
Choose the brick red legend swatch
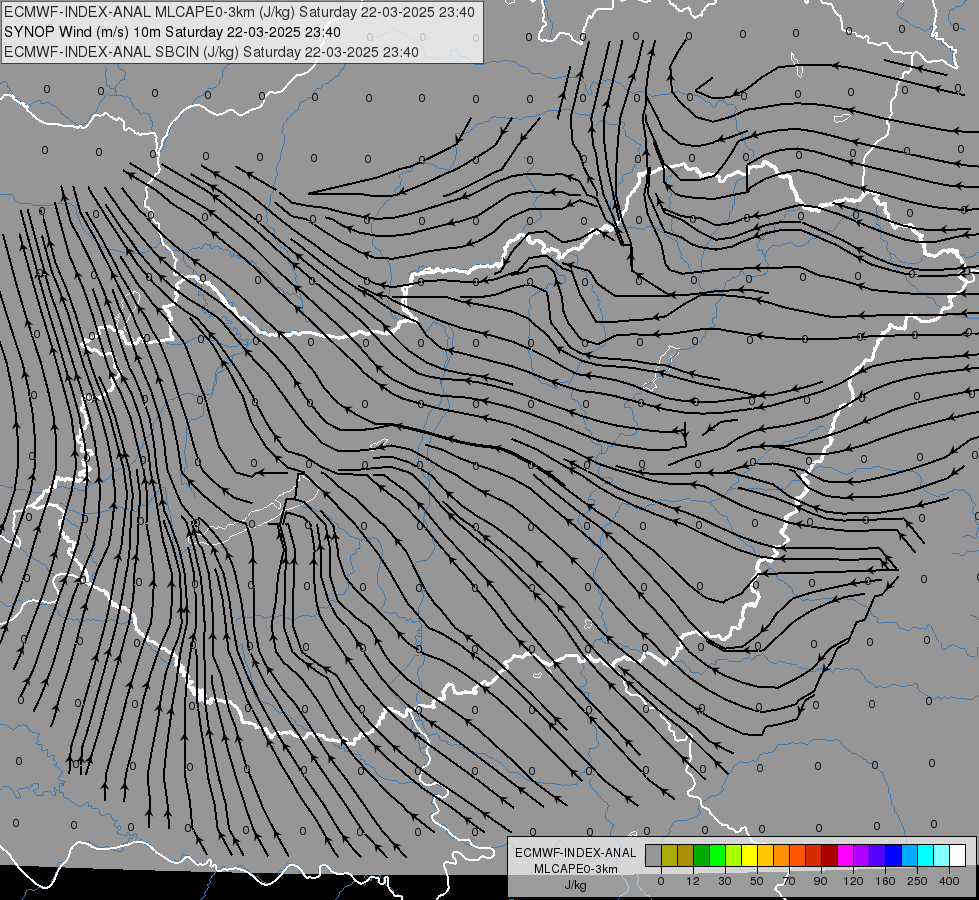(814, 855)
